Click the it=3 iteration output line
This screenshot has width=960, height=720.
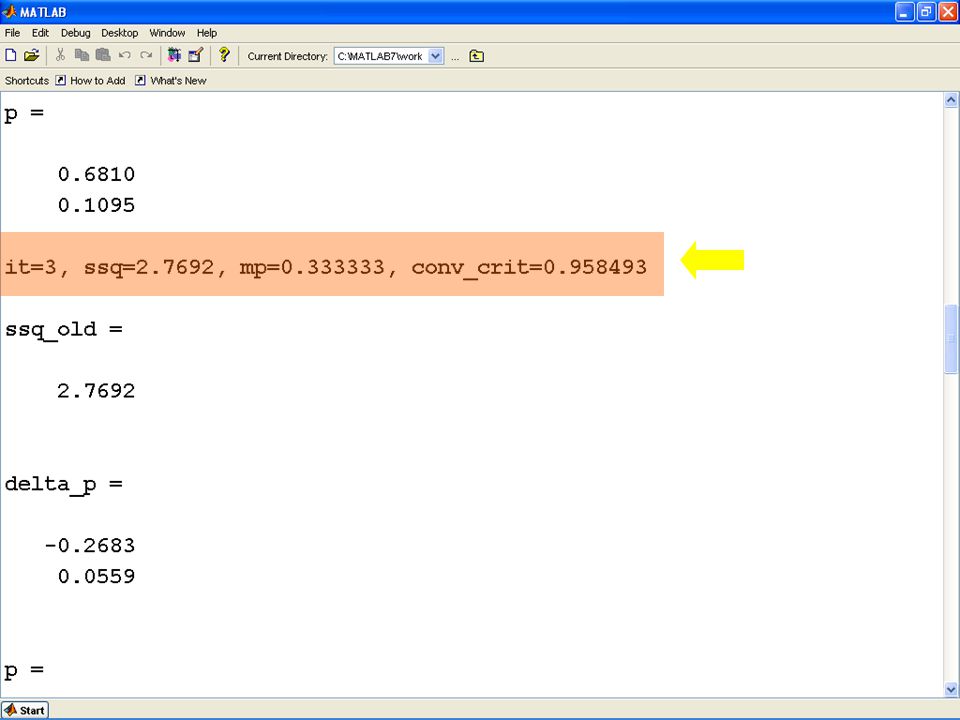(x=326, y=267)
